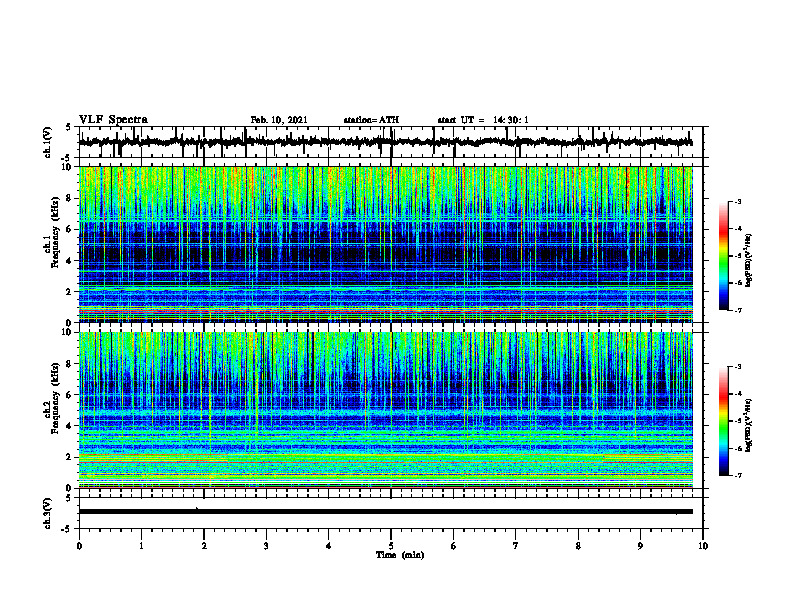Image resolution: width=792 pixels, height=612 pixels.
Task: Click the "start UT = 14:30:1" header text
Action: (x=483, y=120)
